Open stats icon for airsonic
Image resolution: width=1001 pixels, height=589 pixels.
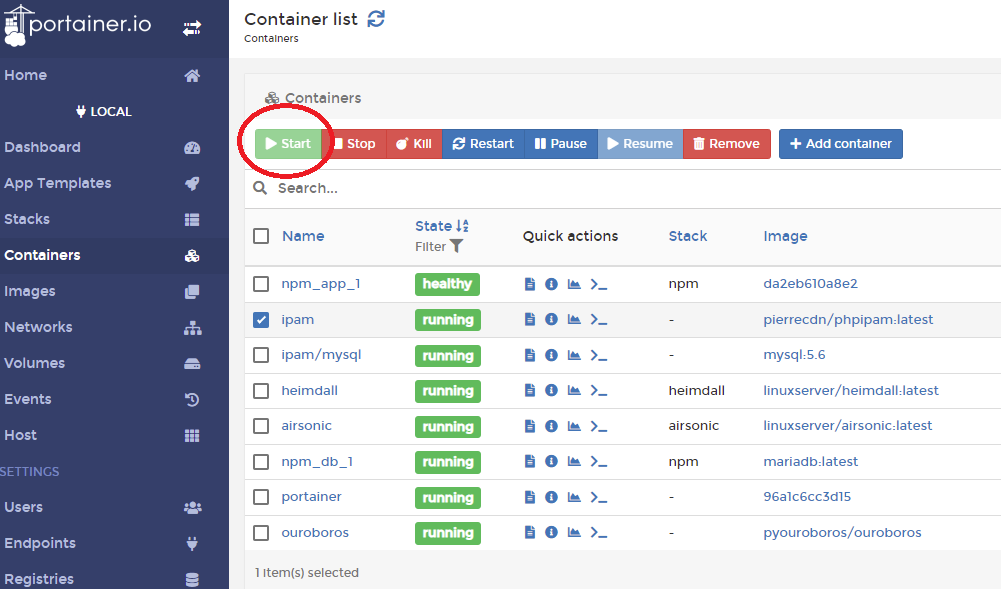pyautogui.click(x=574, y=426)
